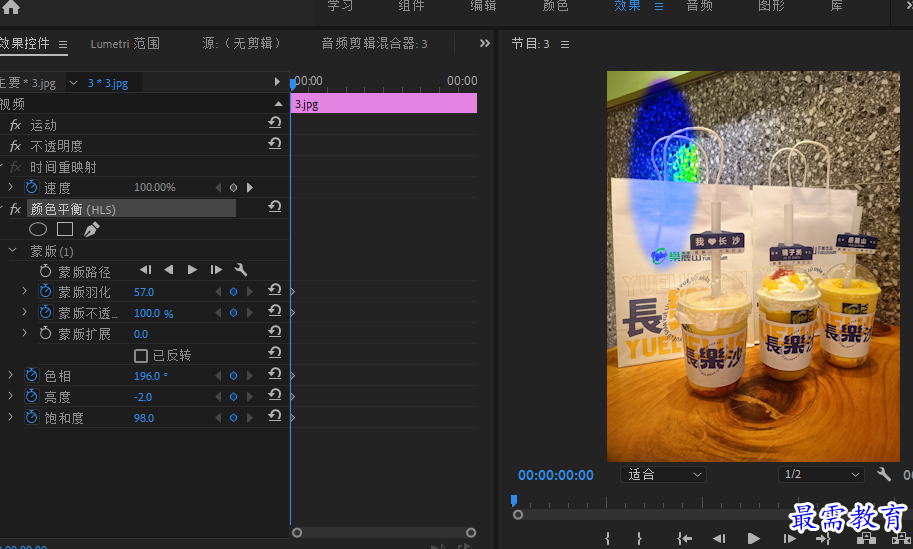Toggle animation stopwatch for 速度

tap(31, 187)
